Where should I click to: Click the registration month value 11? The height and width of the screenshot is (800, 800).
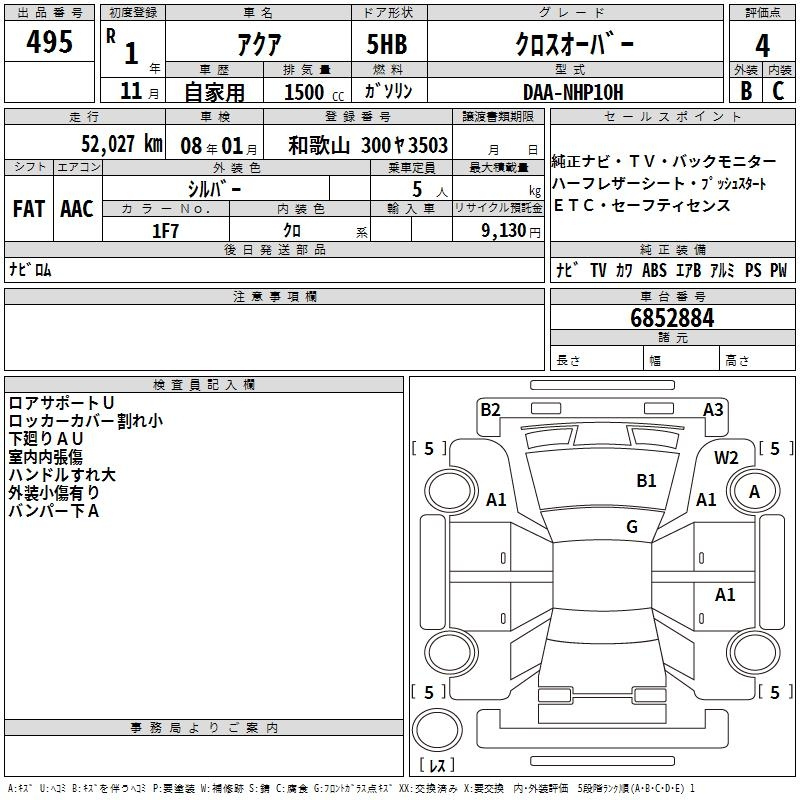pyautogui.click(x=131, y=91)
